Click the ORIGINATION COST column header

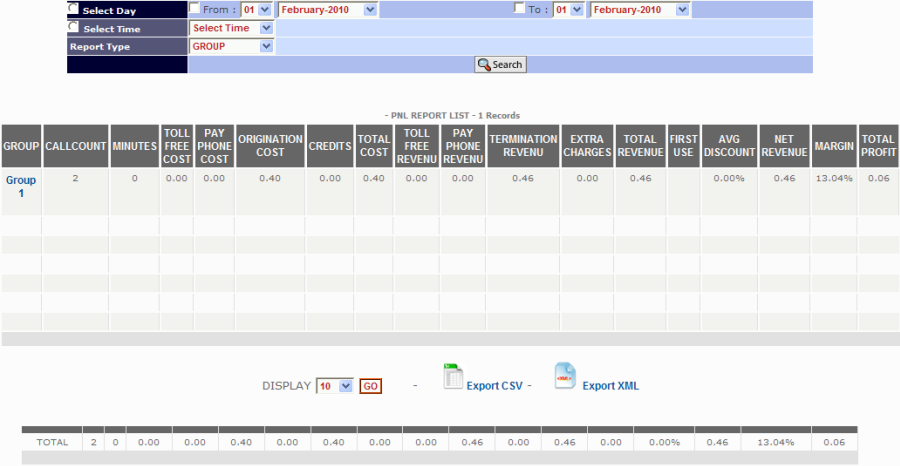pyautogui.click(x=270, y=146)
